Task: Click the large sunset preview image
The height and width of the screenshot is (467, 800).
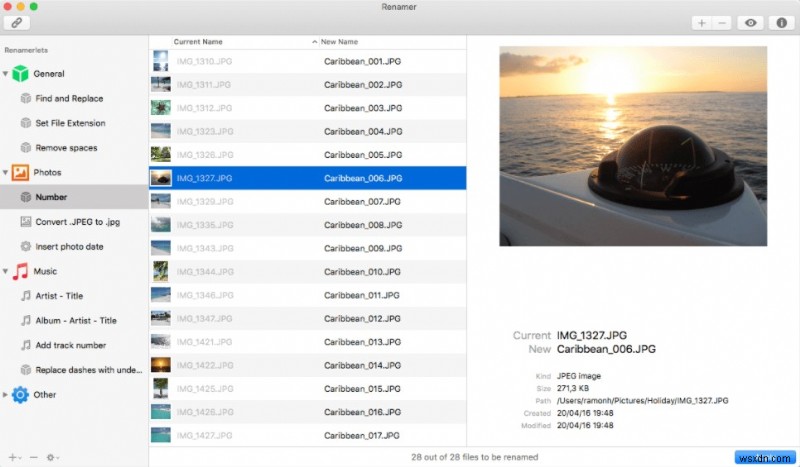Action: point(633,146)
